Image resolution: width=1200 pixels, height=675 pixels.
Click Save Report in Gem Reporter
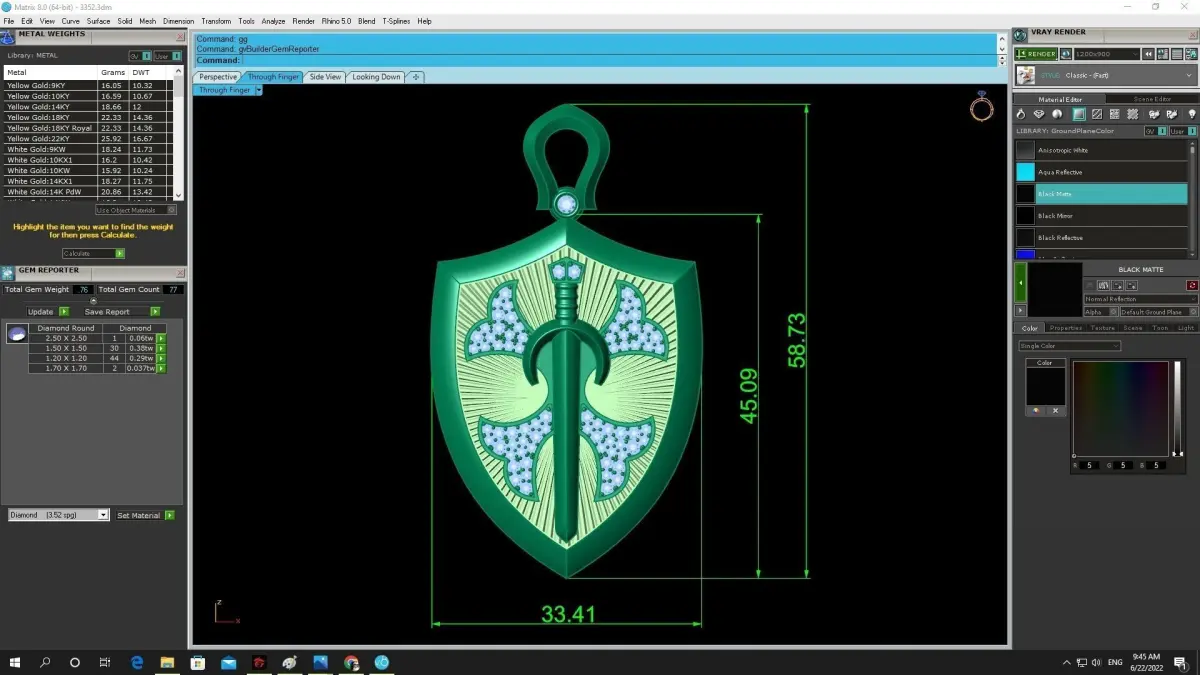[x=122, y=311]
